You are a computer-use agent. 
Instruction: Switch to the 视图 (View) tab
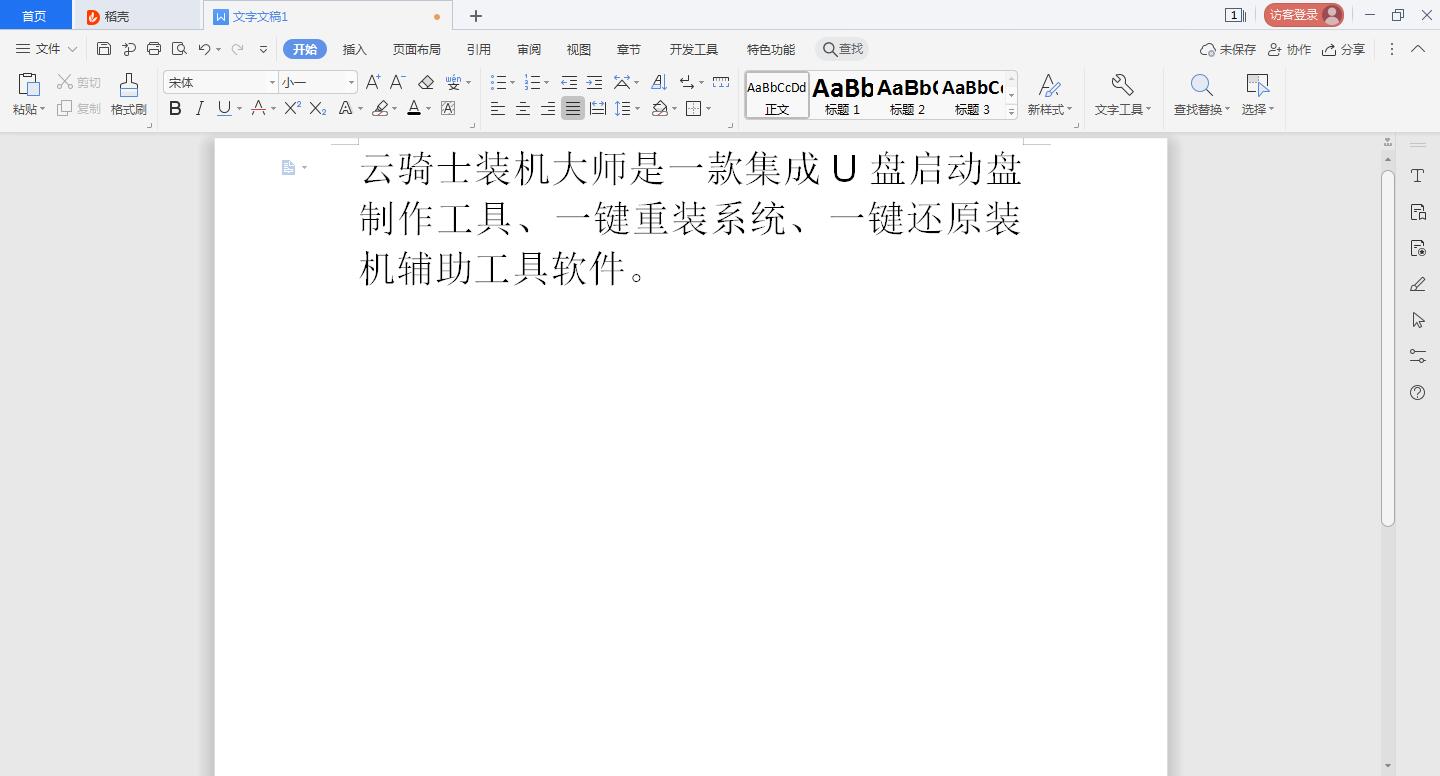coord(579,49)
